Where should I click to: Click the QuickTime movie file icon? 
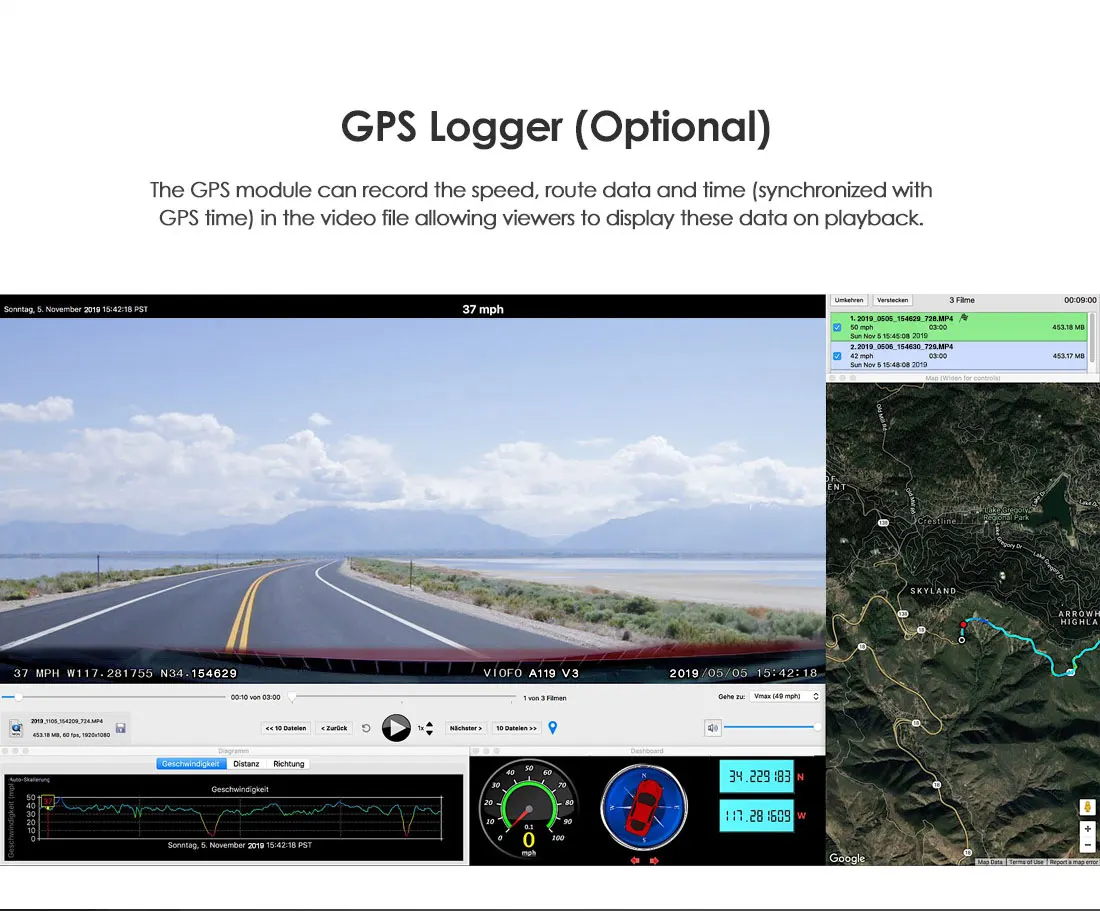click(x=16, y=729)
